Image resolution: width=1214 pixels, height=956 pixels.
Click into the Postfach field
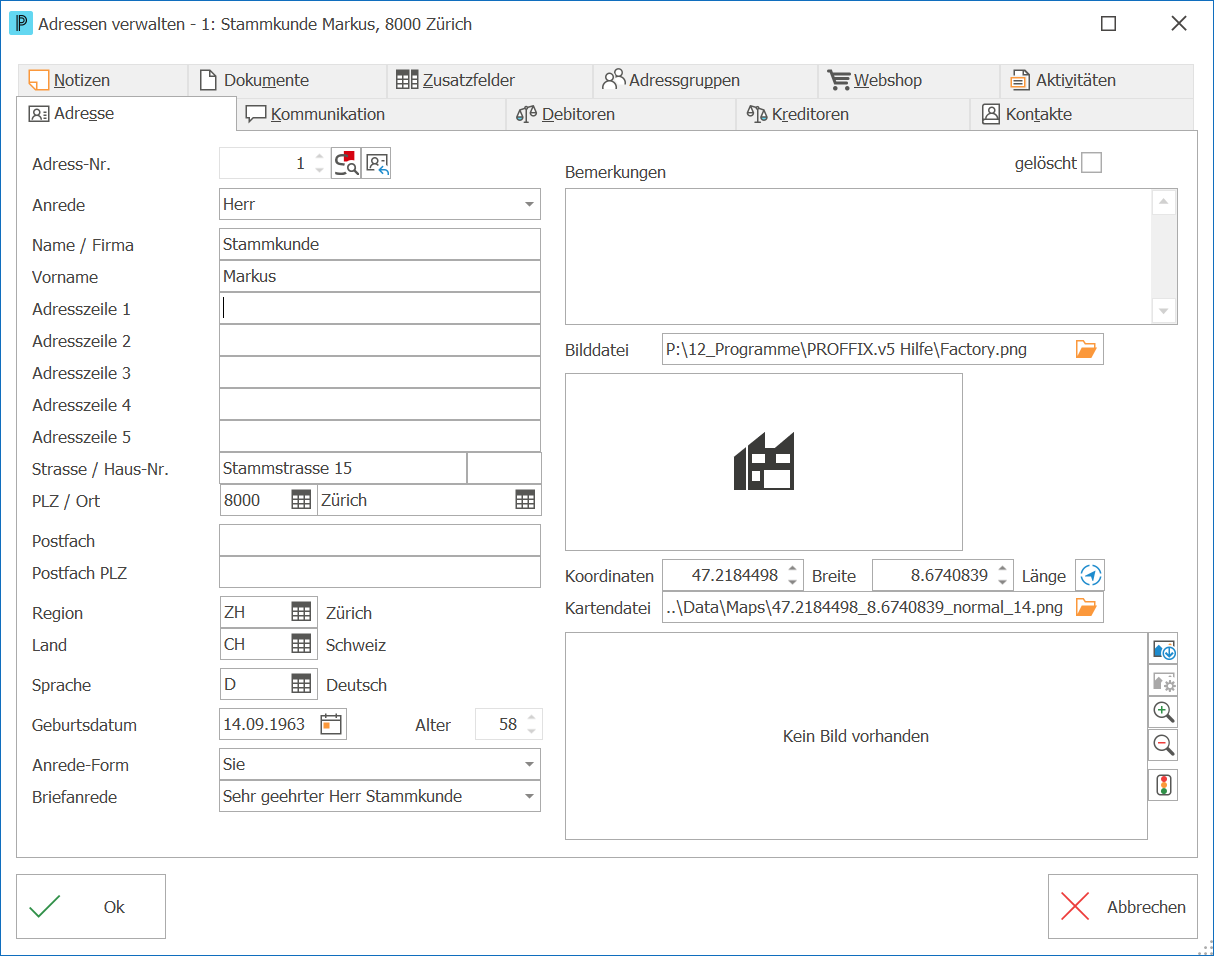(x=380, y=540)
